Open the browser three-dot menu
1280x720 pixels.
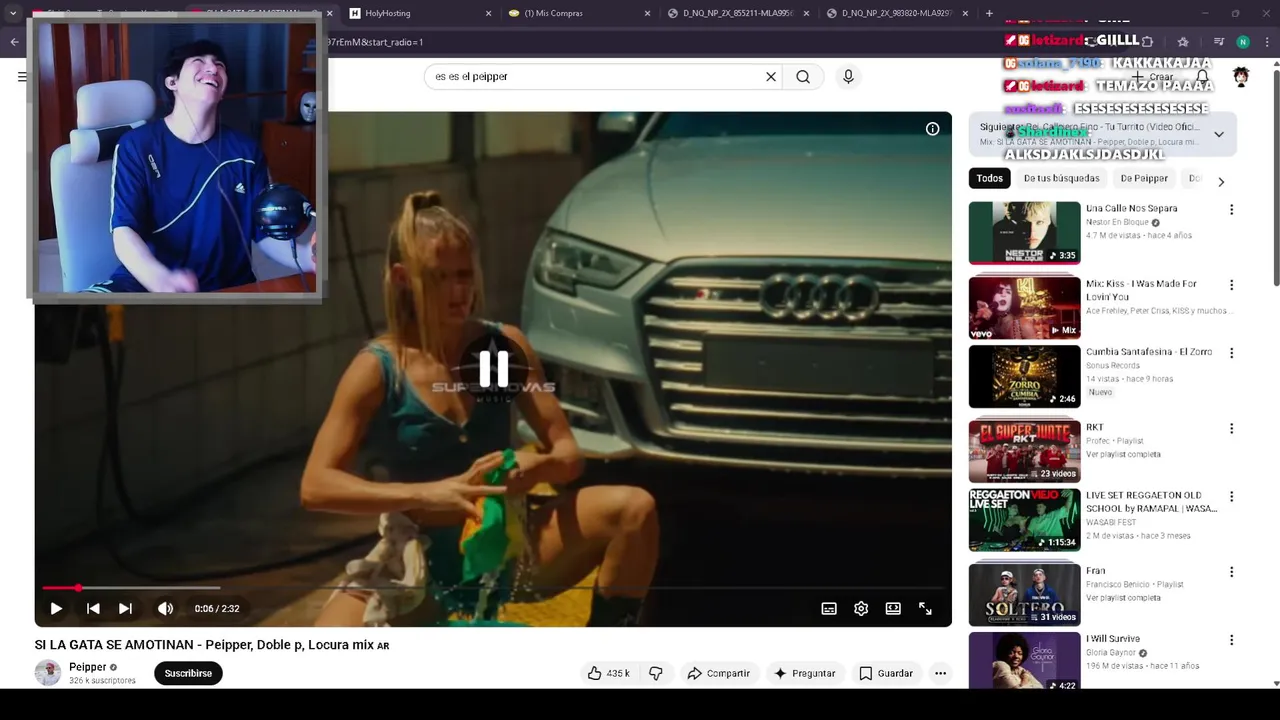pos(1267,42)
